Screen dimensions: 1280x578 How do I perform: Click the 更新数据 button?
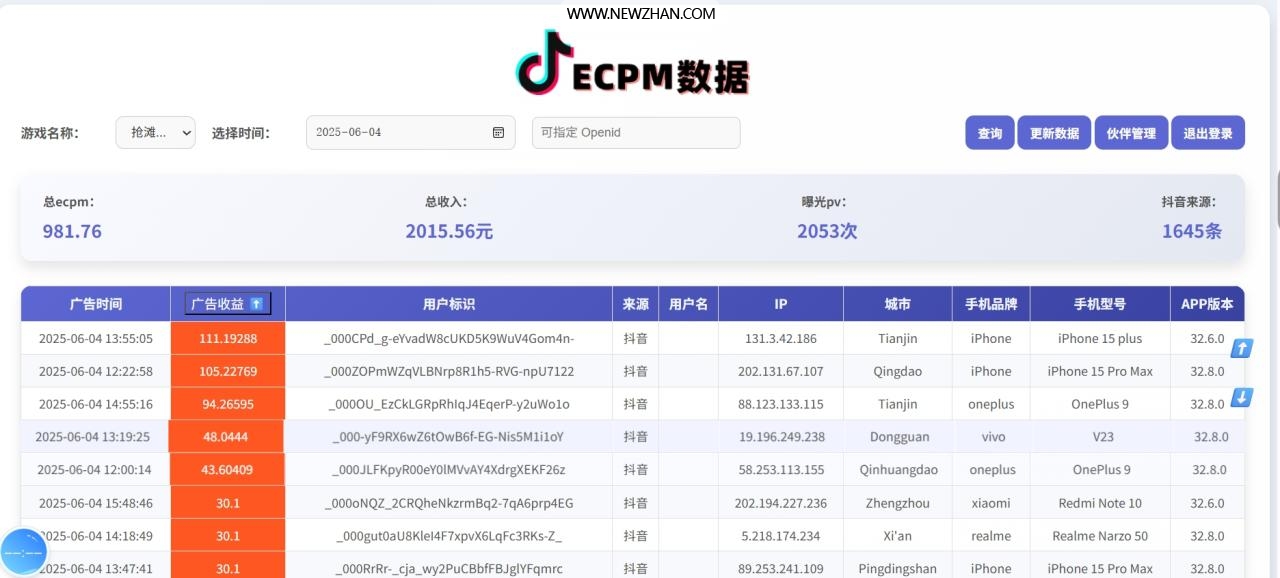click(x=1054, y=133)
